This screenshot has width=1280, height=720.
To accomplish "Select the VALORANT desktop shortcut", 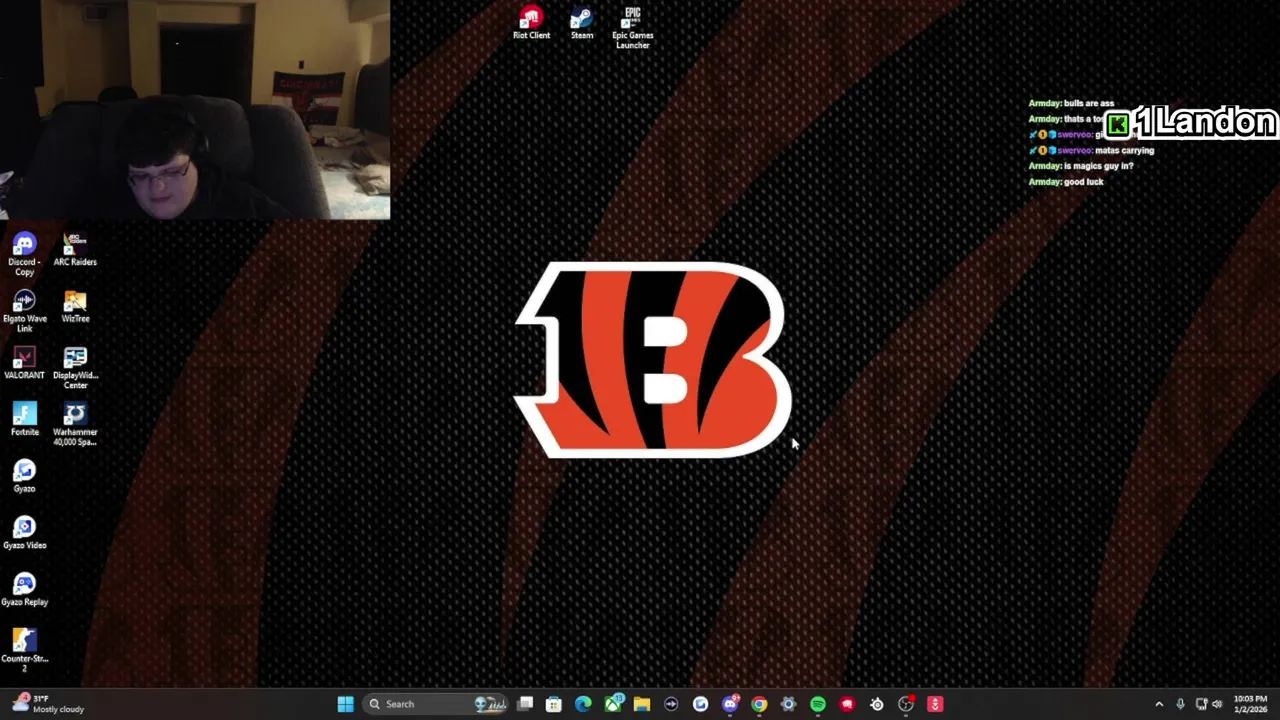I will pyautogui.click(x=24, y=363).
